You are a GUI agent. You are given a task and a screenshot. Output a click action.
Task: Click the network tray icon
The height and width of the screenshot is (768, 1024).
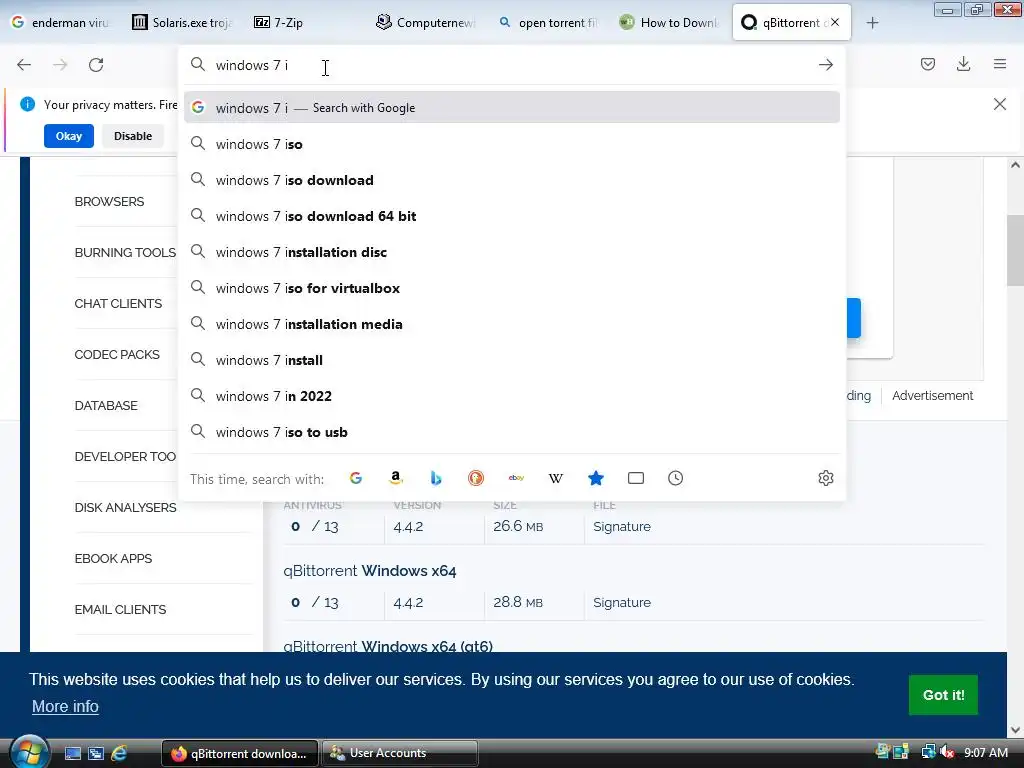(x=928, y=752)
